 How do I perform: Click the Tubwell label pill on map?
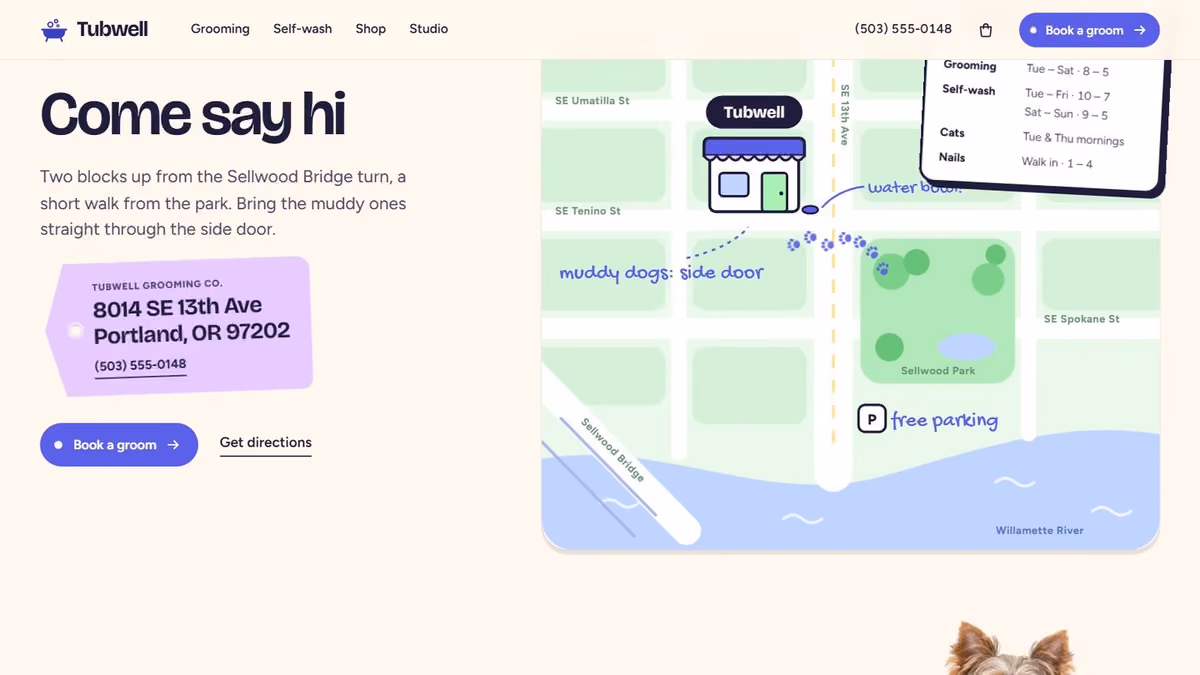point(754,112)
